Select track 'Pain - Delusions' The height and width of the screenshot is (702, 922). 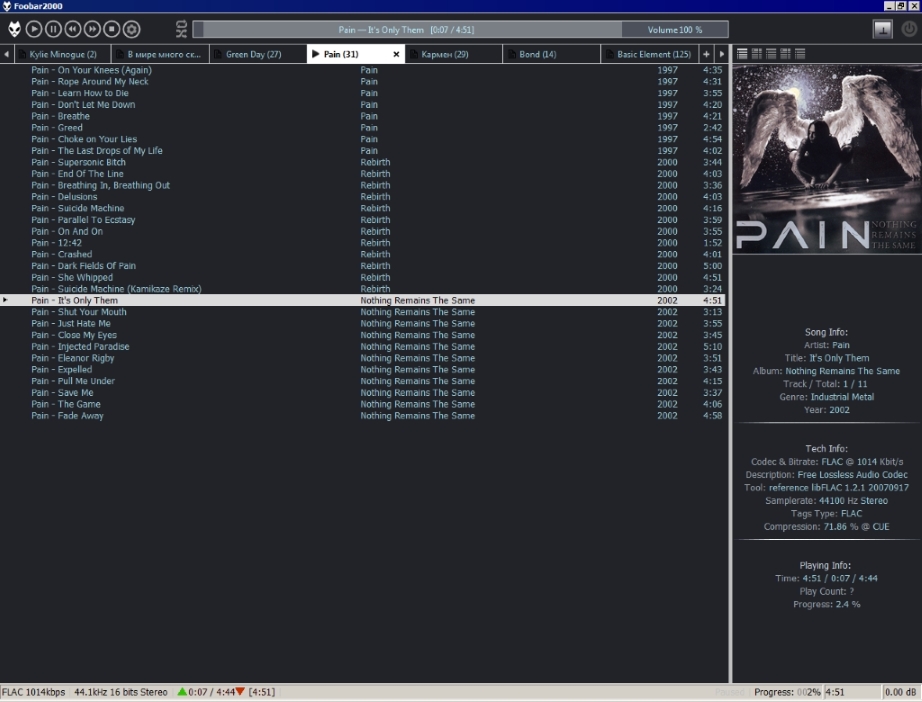(x=362, y=197)
